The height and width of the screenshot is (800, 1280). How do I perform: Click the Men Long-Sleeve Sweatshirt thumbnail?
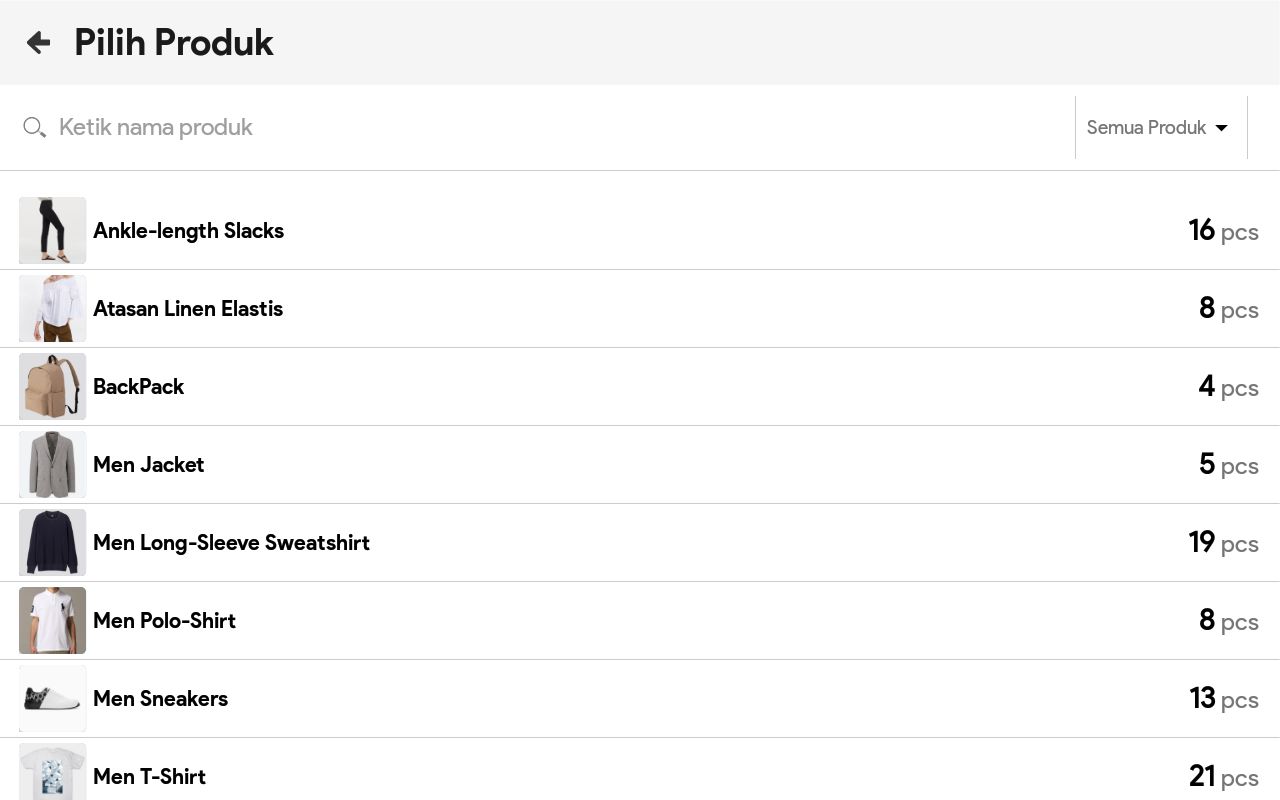point(52,542)
